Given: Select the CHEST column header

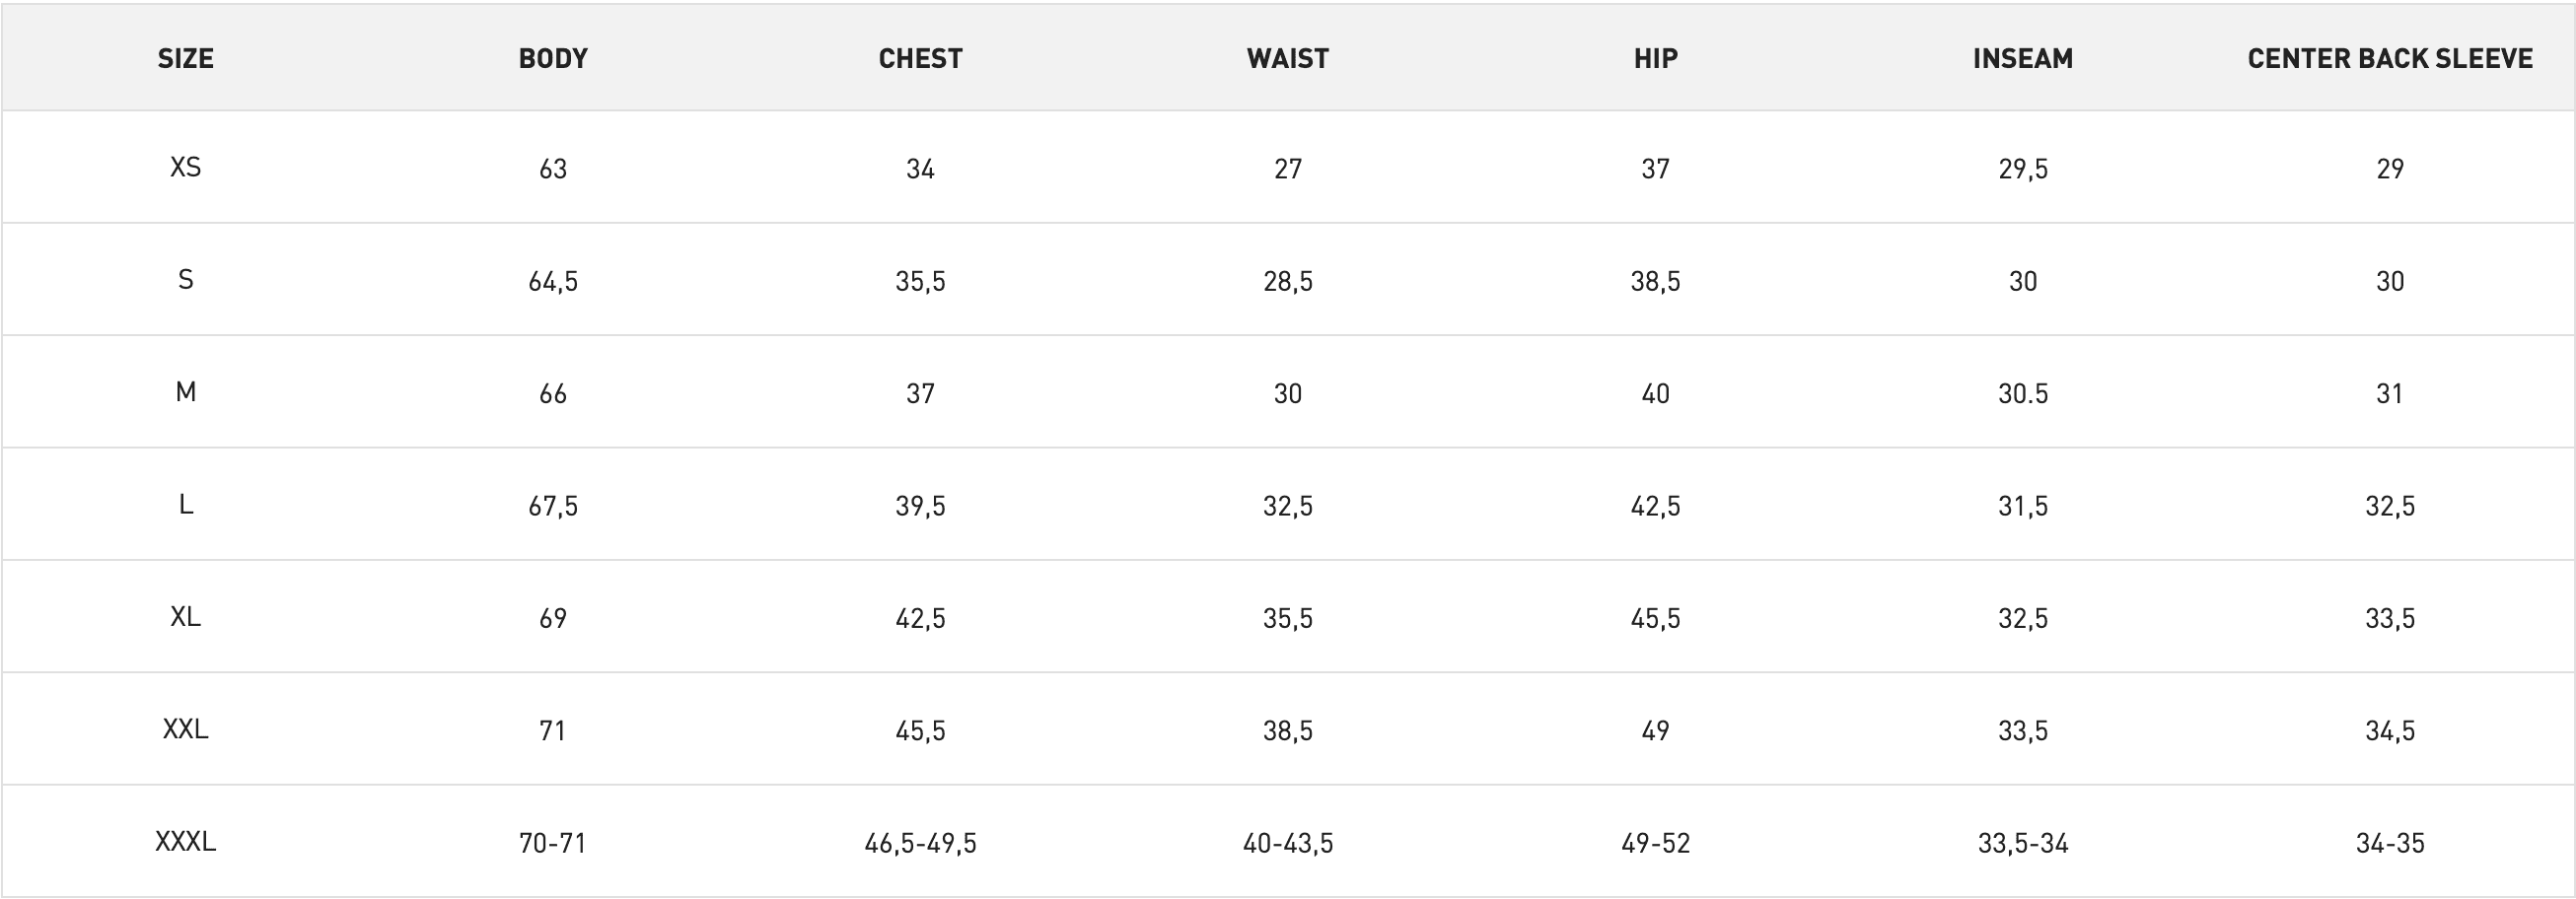Looking at the screenshot, I should pyautogui.click(x=920, y=58).
